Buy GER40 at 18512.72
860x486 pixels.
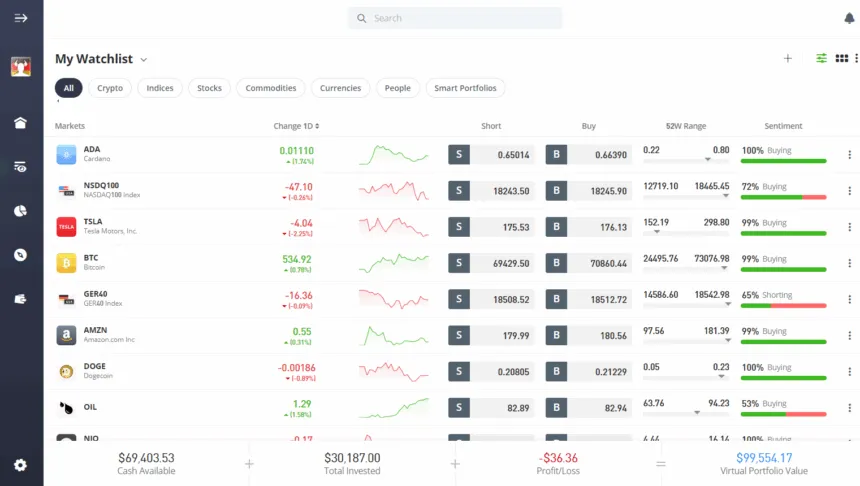point(589,299)
